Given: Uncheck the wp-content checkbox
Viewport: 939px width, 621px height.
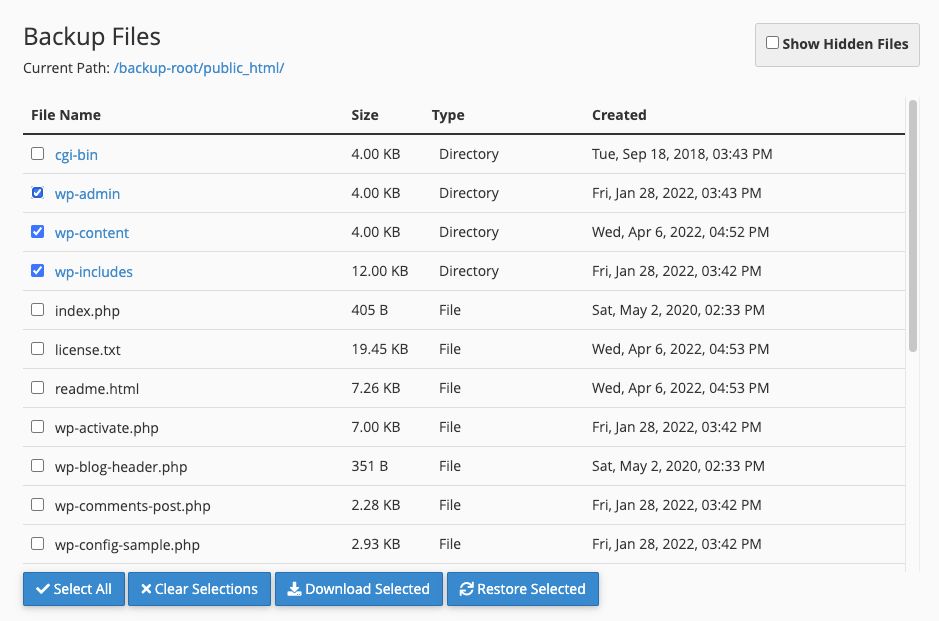Looking at the screenshot, I should pos(38,232).
